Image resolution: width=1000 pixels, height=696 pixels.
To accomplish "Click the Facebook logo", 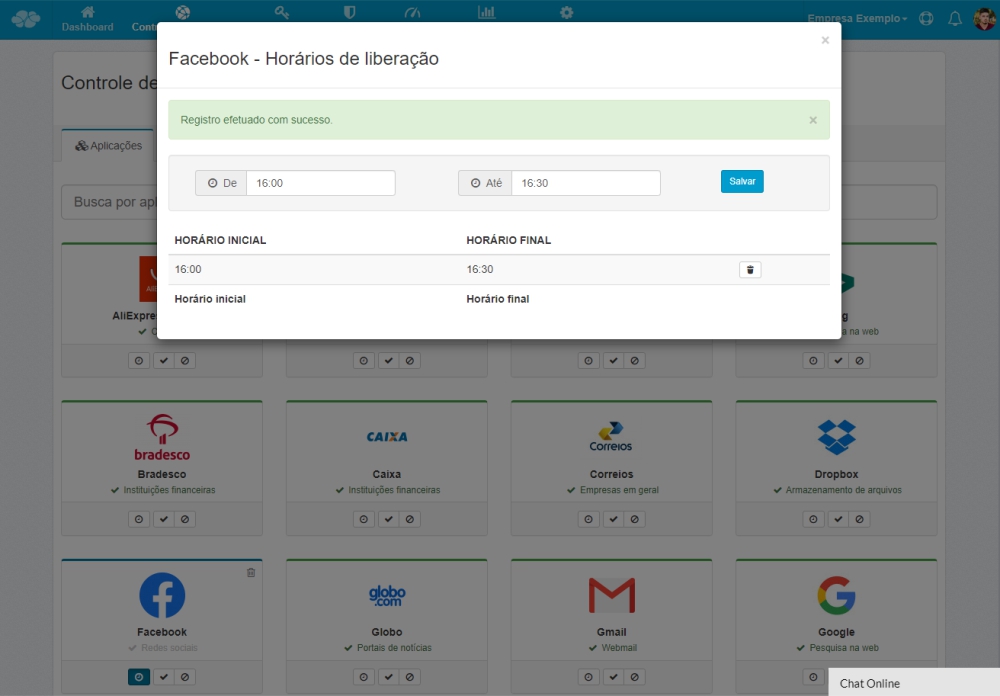I will [162, 595].
